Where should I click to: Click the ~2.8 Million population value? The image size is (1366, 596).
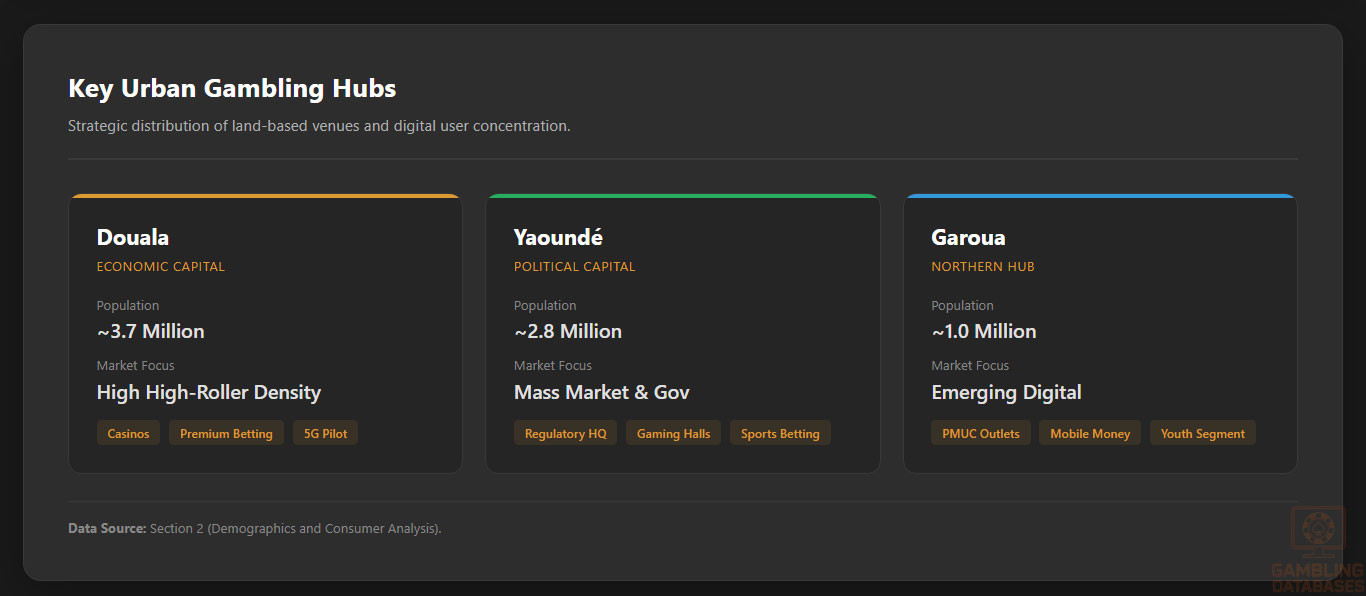[568, 331]
